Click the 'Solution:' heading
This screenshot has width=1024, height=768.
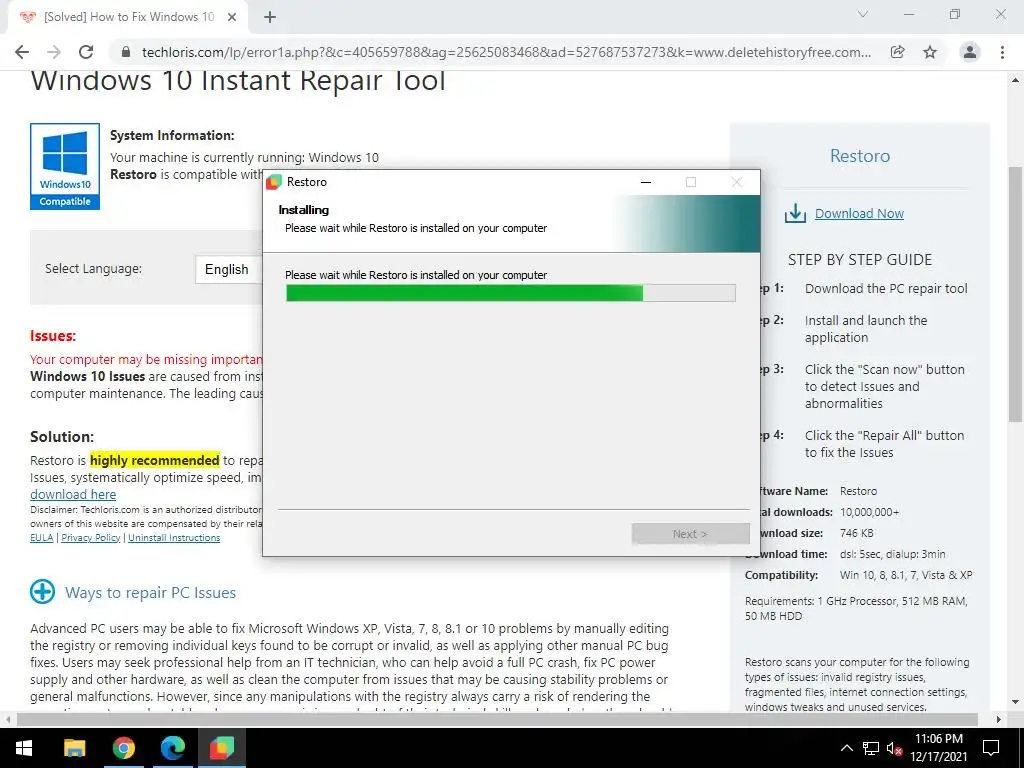tap(62, 436)
